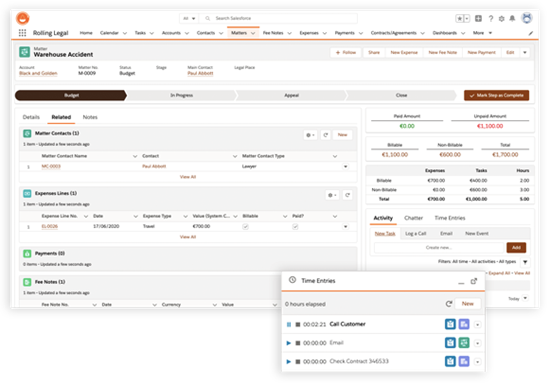Open the help question mark icon
Image resolution: width=550 pixels, height=386 pixels.
pyautogui.click(x=491, y=19)
